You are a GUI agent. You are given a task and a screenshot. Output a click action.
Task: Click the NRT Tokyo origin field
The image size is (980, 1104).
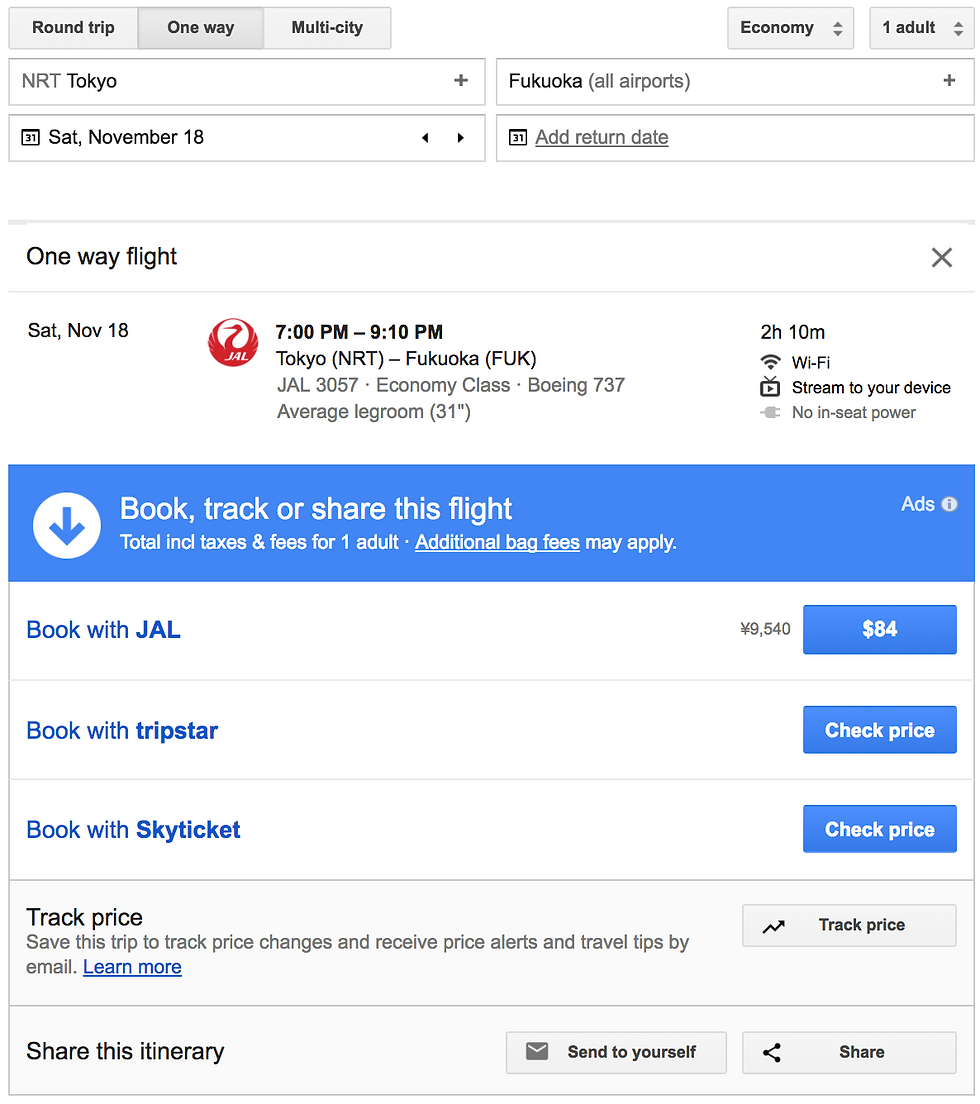(247, 82)
